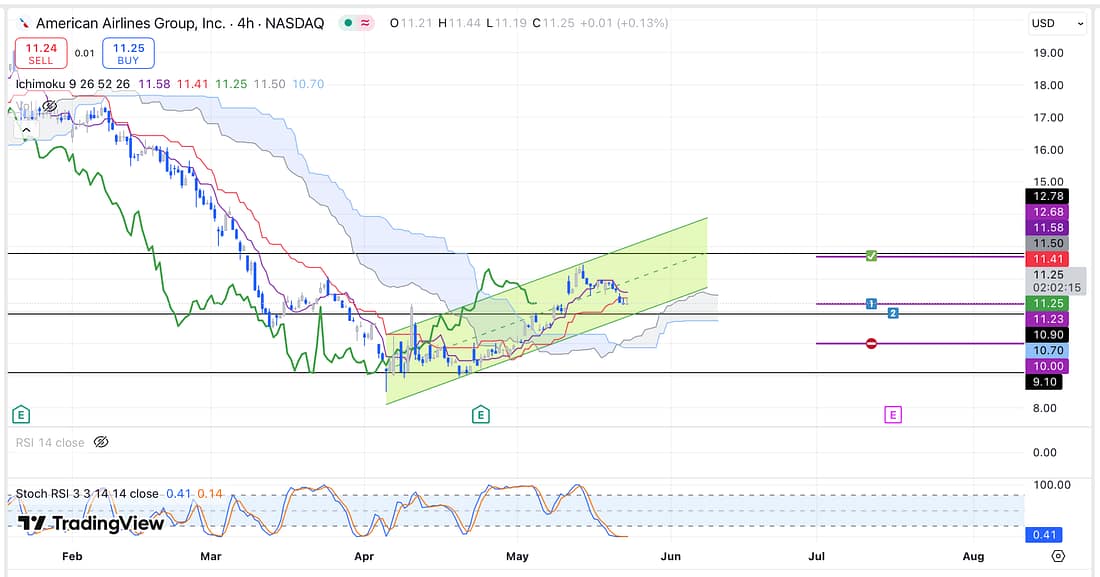Open the USD currency dropdown
Image resolution: width=1100 pixels, height=577 pixels.
click(x=1056, y=23)
